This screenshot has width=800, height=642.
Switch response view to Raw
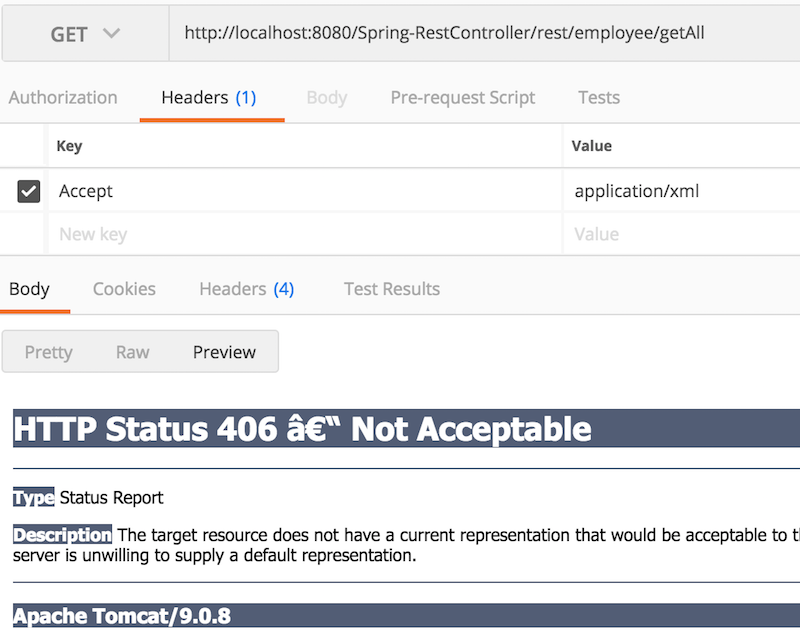click(133, 352)
